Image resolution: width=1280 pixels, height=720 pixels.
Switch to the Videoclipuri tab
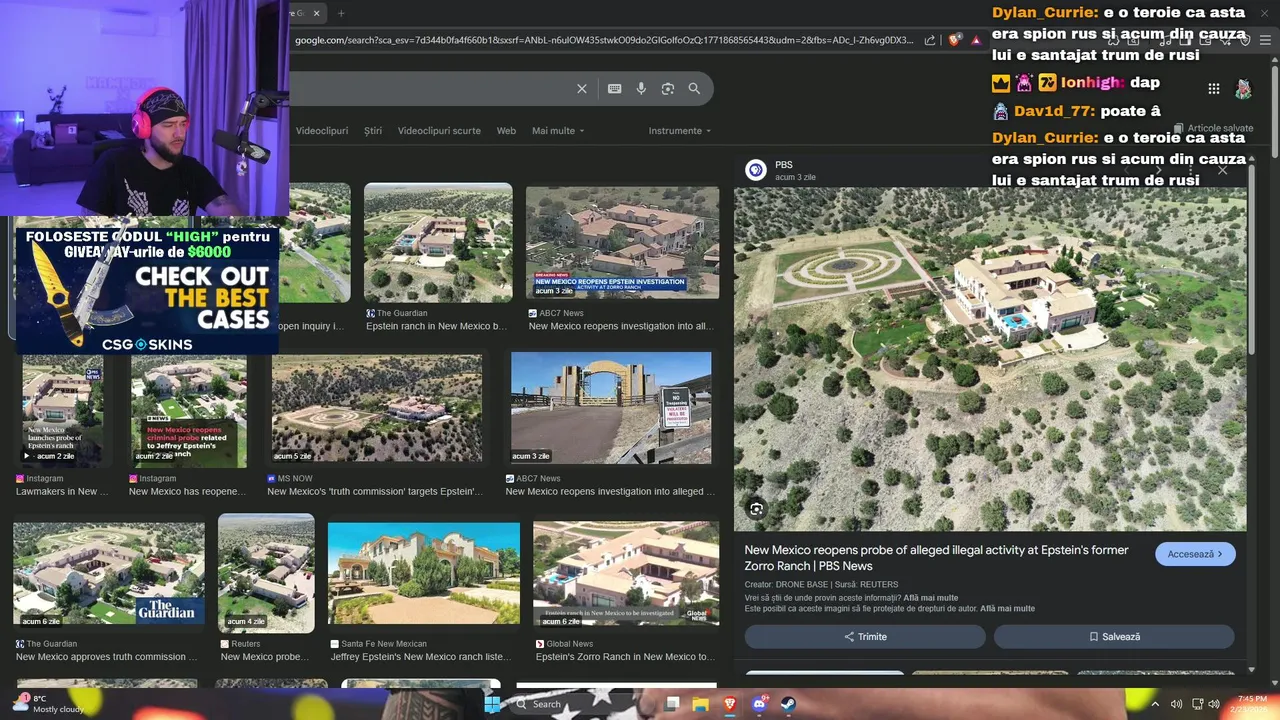click(322, 131)
